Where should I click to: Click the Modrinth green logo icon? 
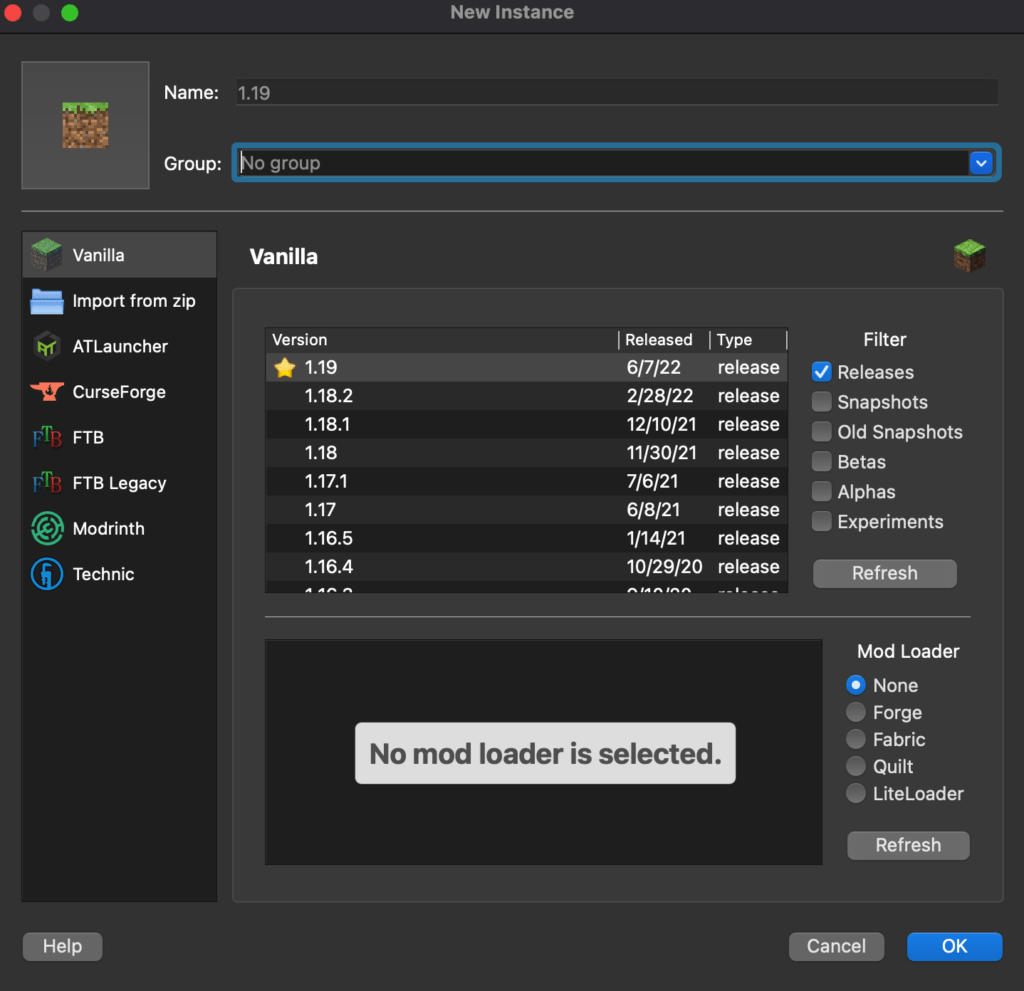click(x=47, y=528)
